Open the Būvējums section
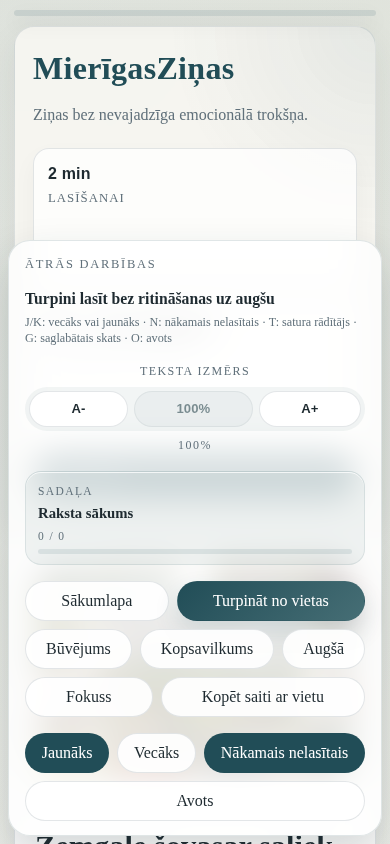The image size is (390, 844). tap(79, 649)
